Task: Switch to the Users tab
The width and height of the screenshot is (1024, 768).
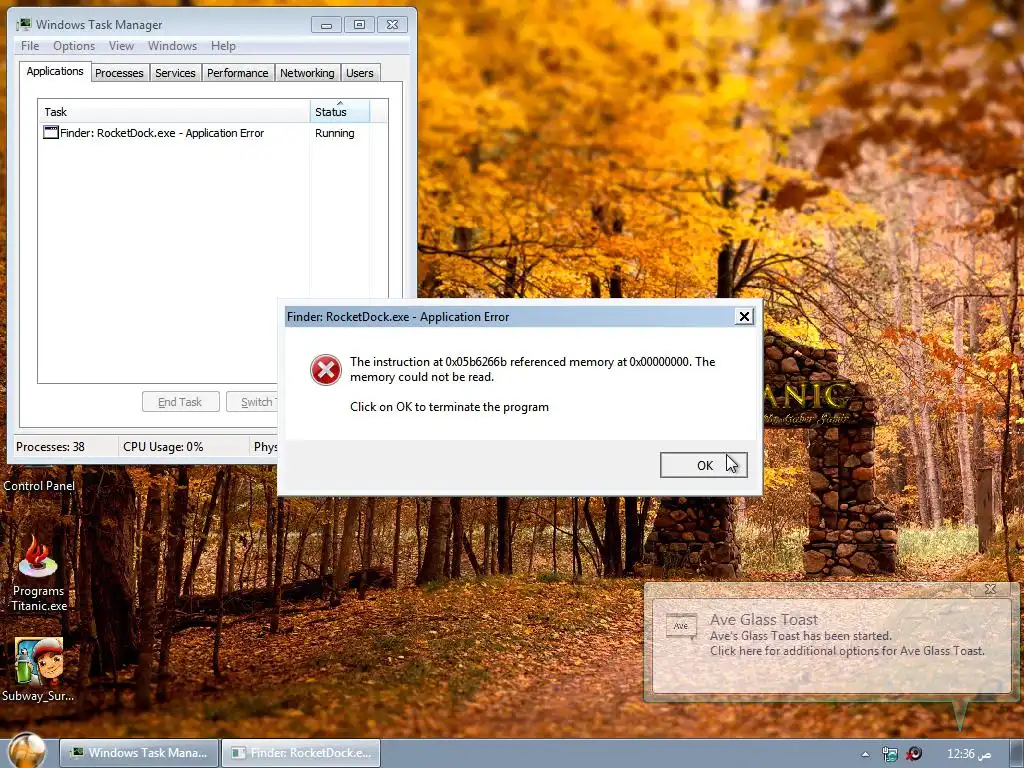Action: tap(360, 73)
